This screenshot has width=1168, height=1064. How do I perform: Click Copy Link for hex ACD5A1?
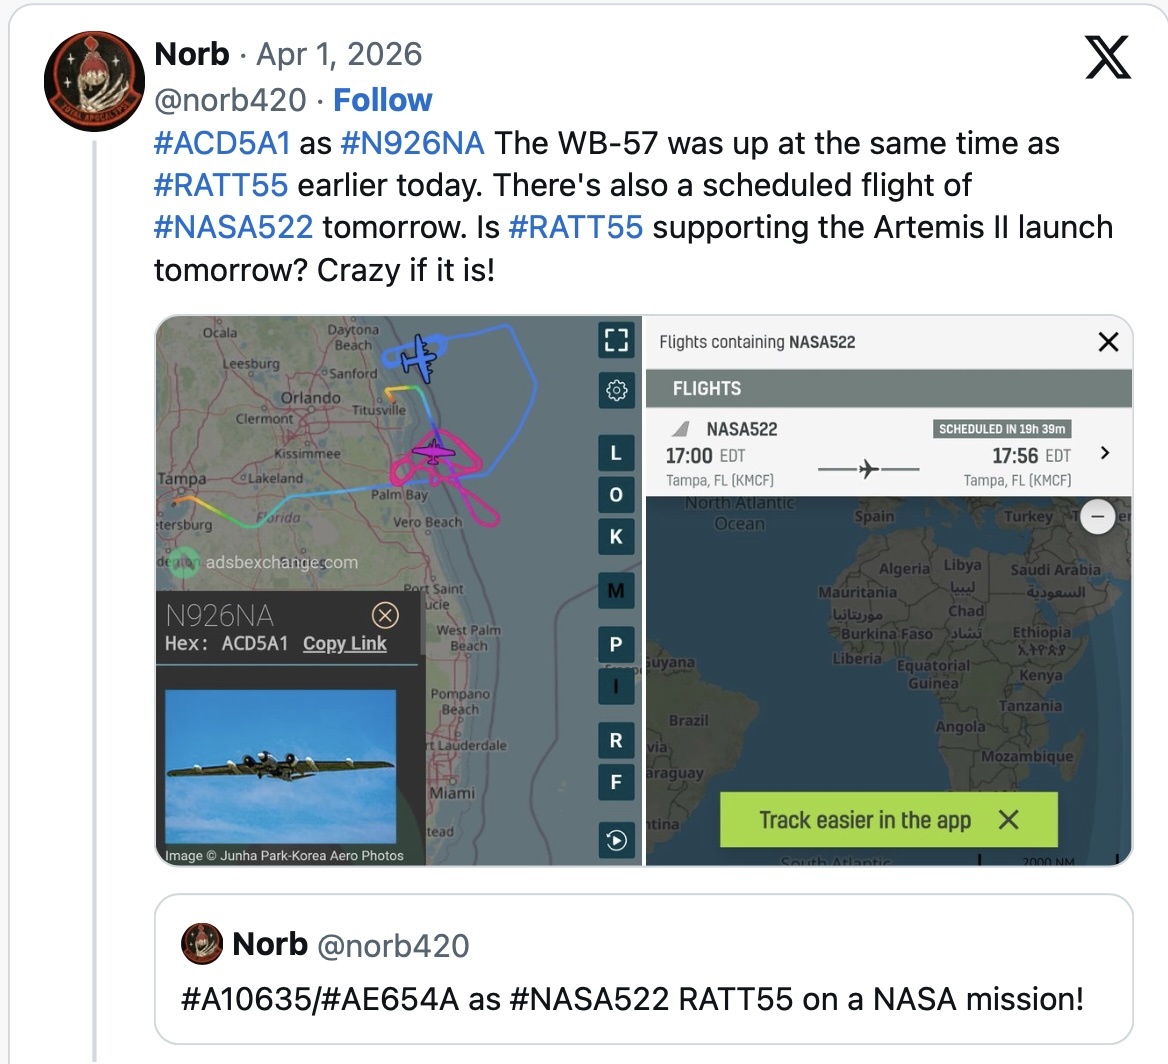(344, 643)
